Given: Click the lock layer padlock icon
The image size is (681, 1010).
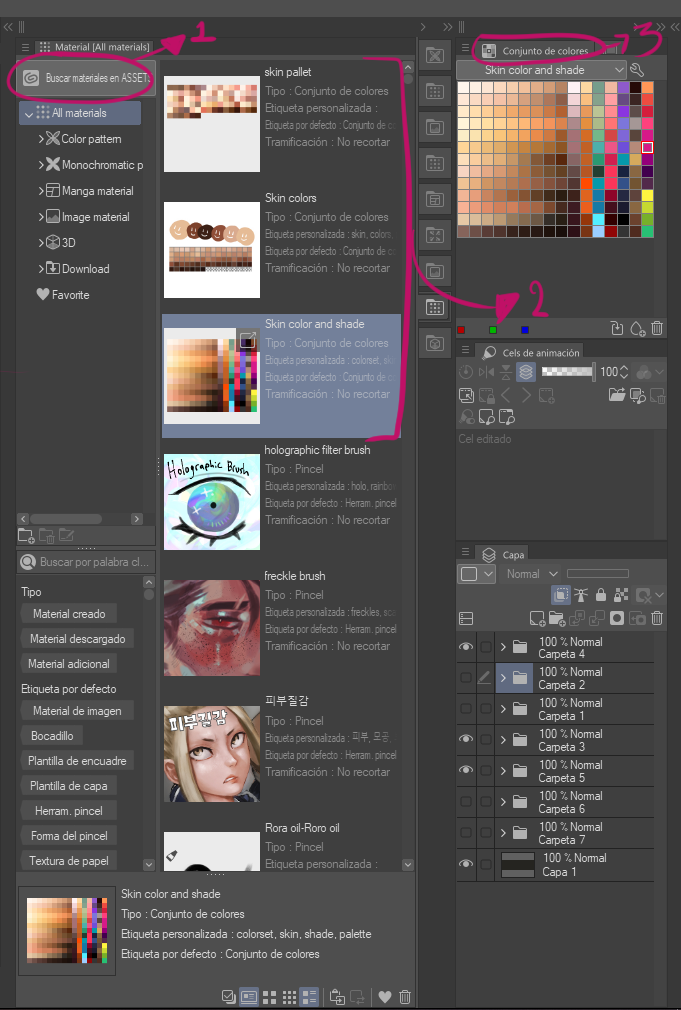Looking at the screenshot, I should tap(601, 595).
